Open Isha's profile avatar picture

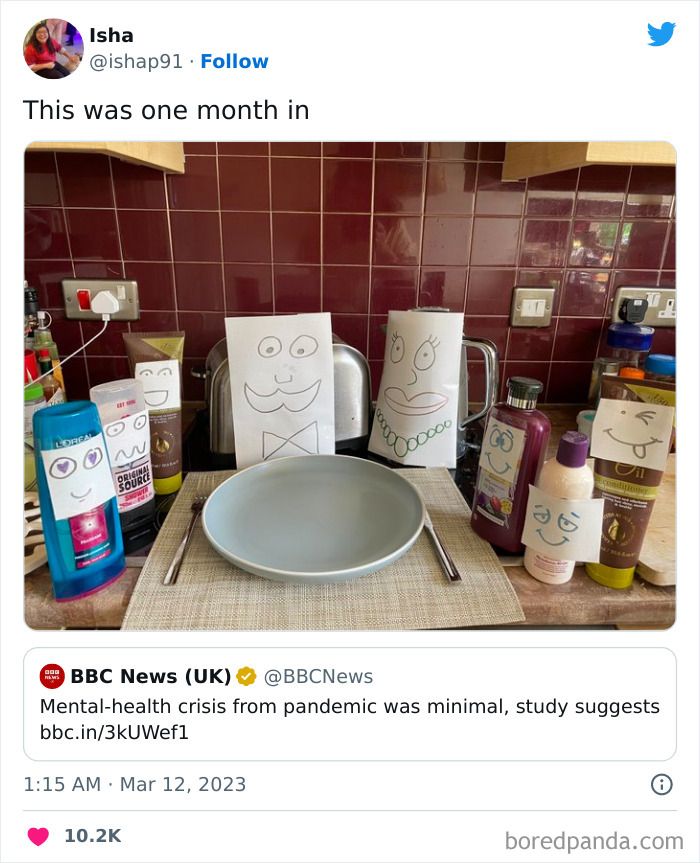click(x=53, y=48)
